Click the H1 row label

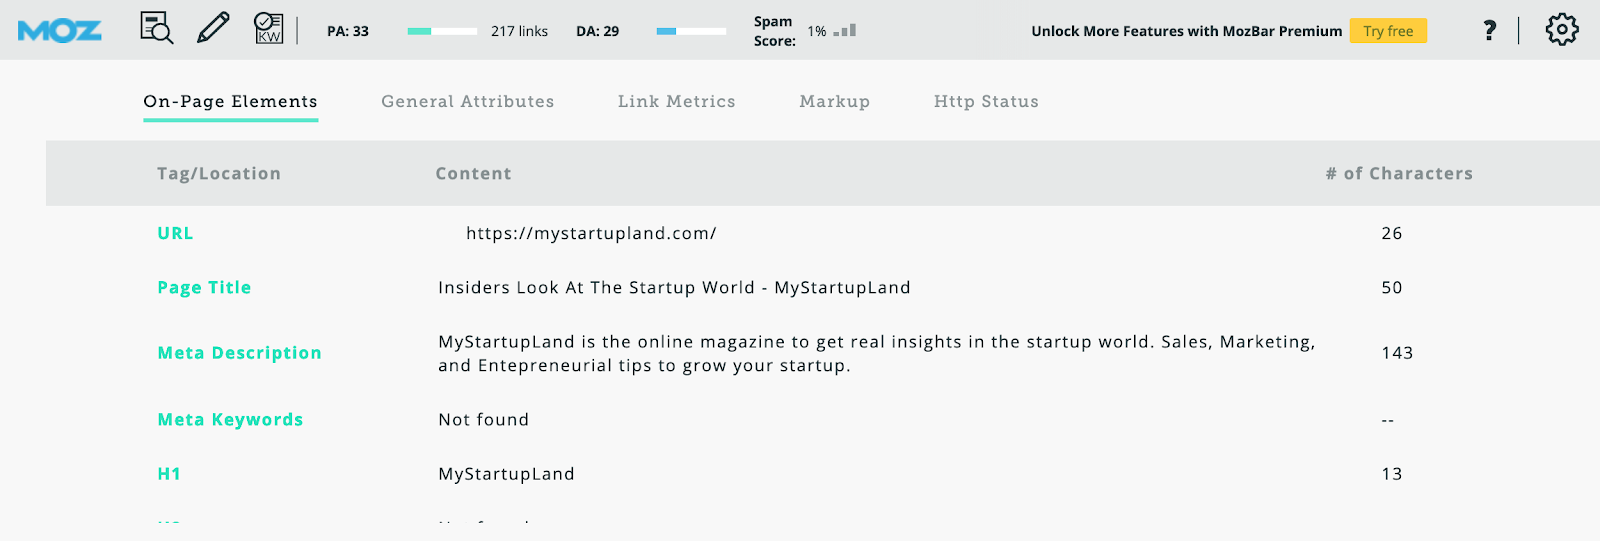pyautogui.click(x=169, y=474)
